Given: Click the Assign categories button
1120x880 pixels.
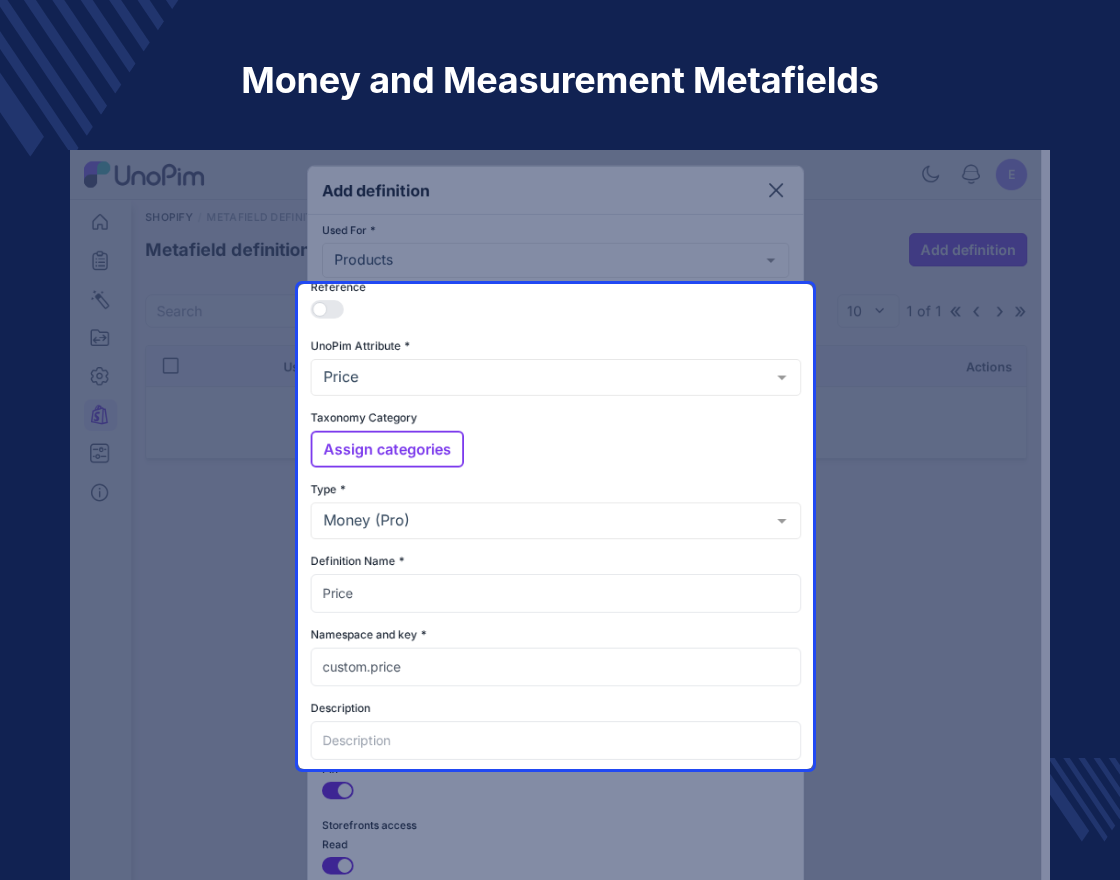Looking at the screenshot, I should coord(387,449).
